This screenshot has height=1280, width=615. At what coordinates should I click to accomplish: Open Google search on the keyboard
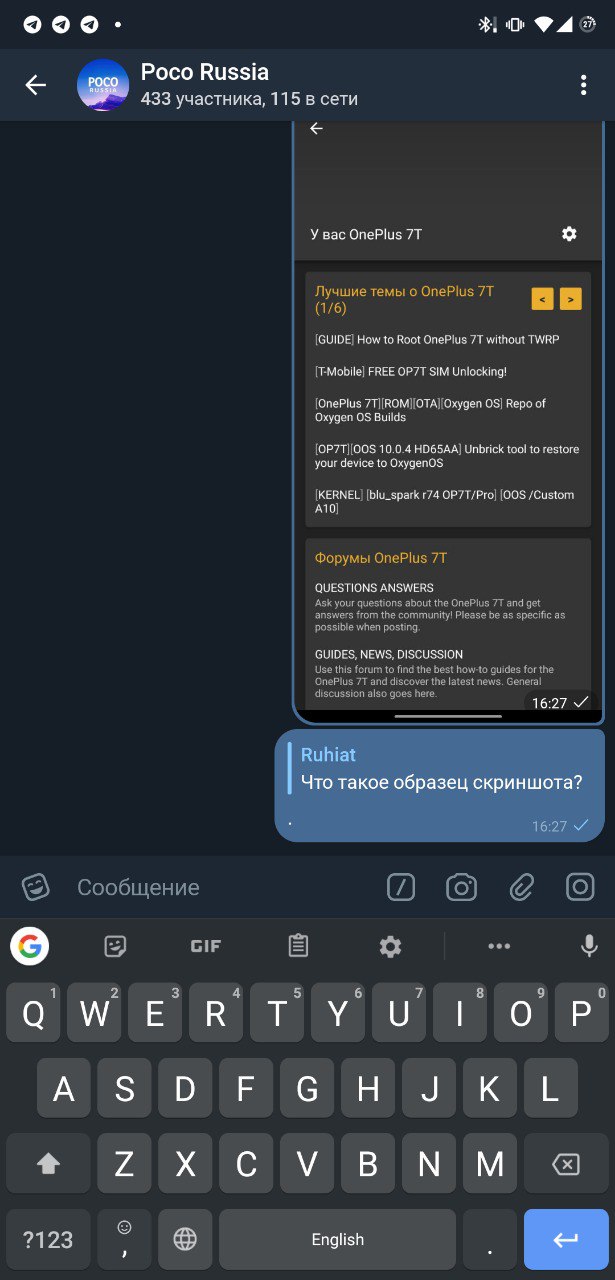pos(30,945)
